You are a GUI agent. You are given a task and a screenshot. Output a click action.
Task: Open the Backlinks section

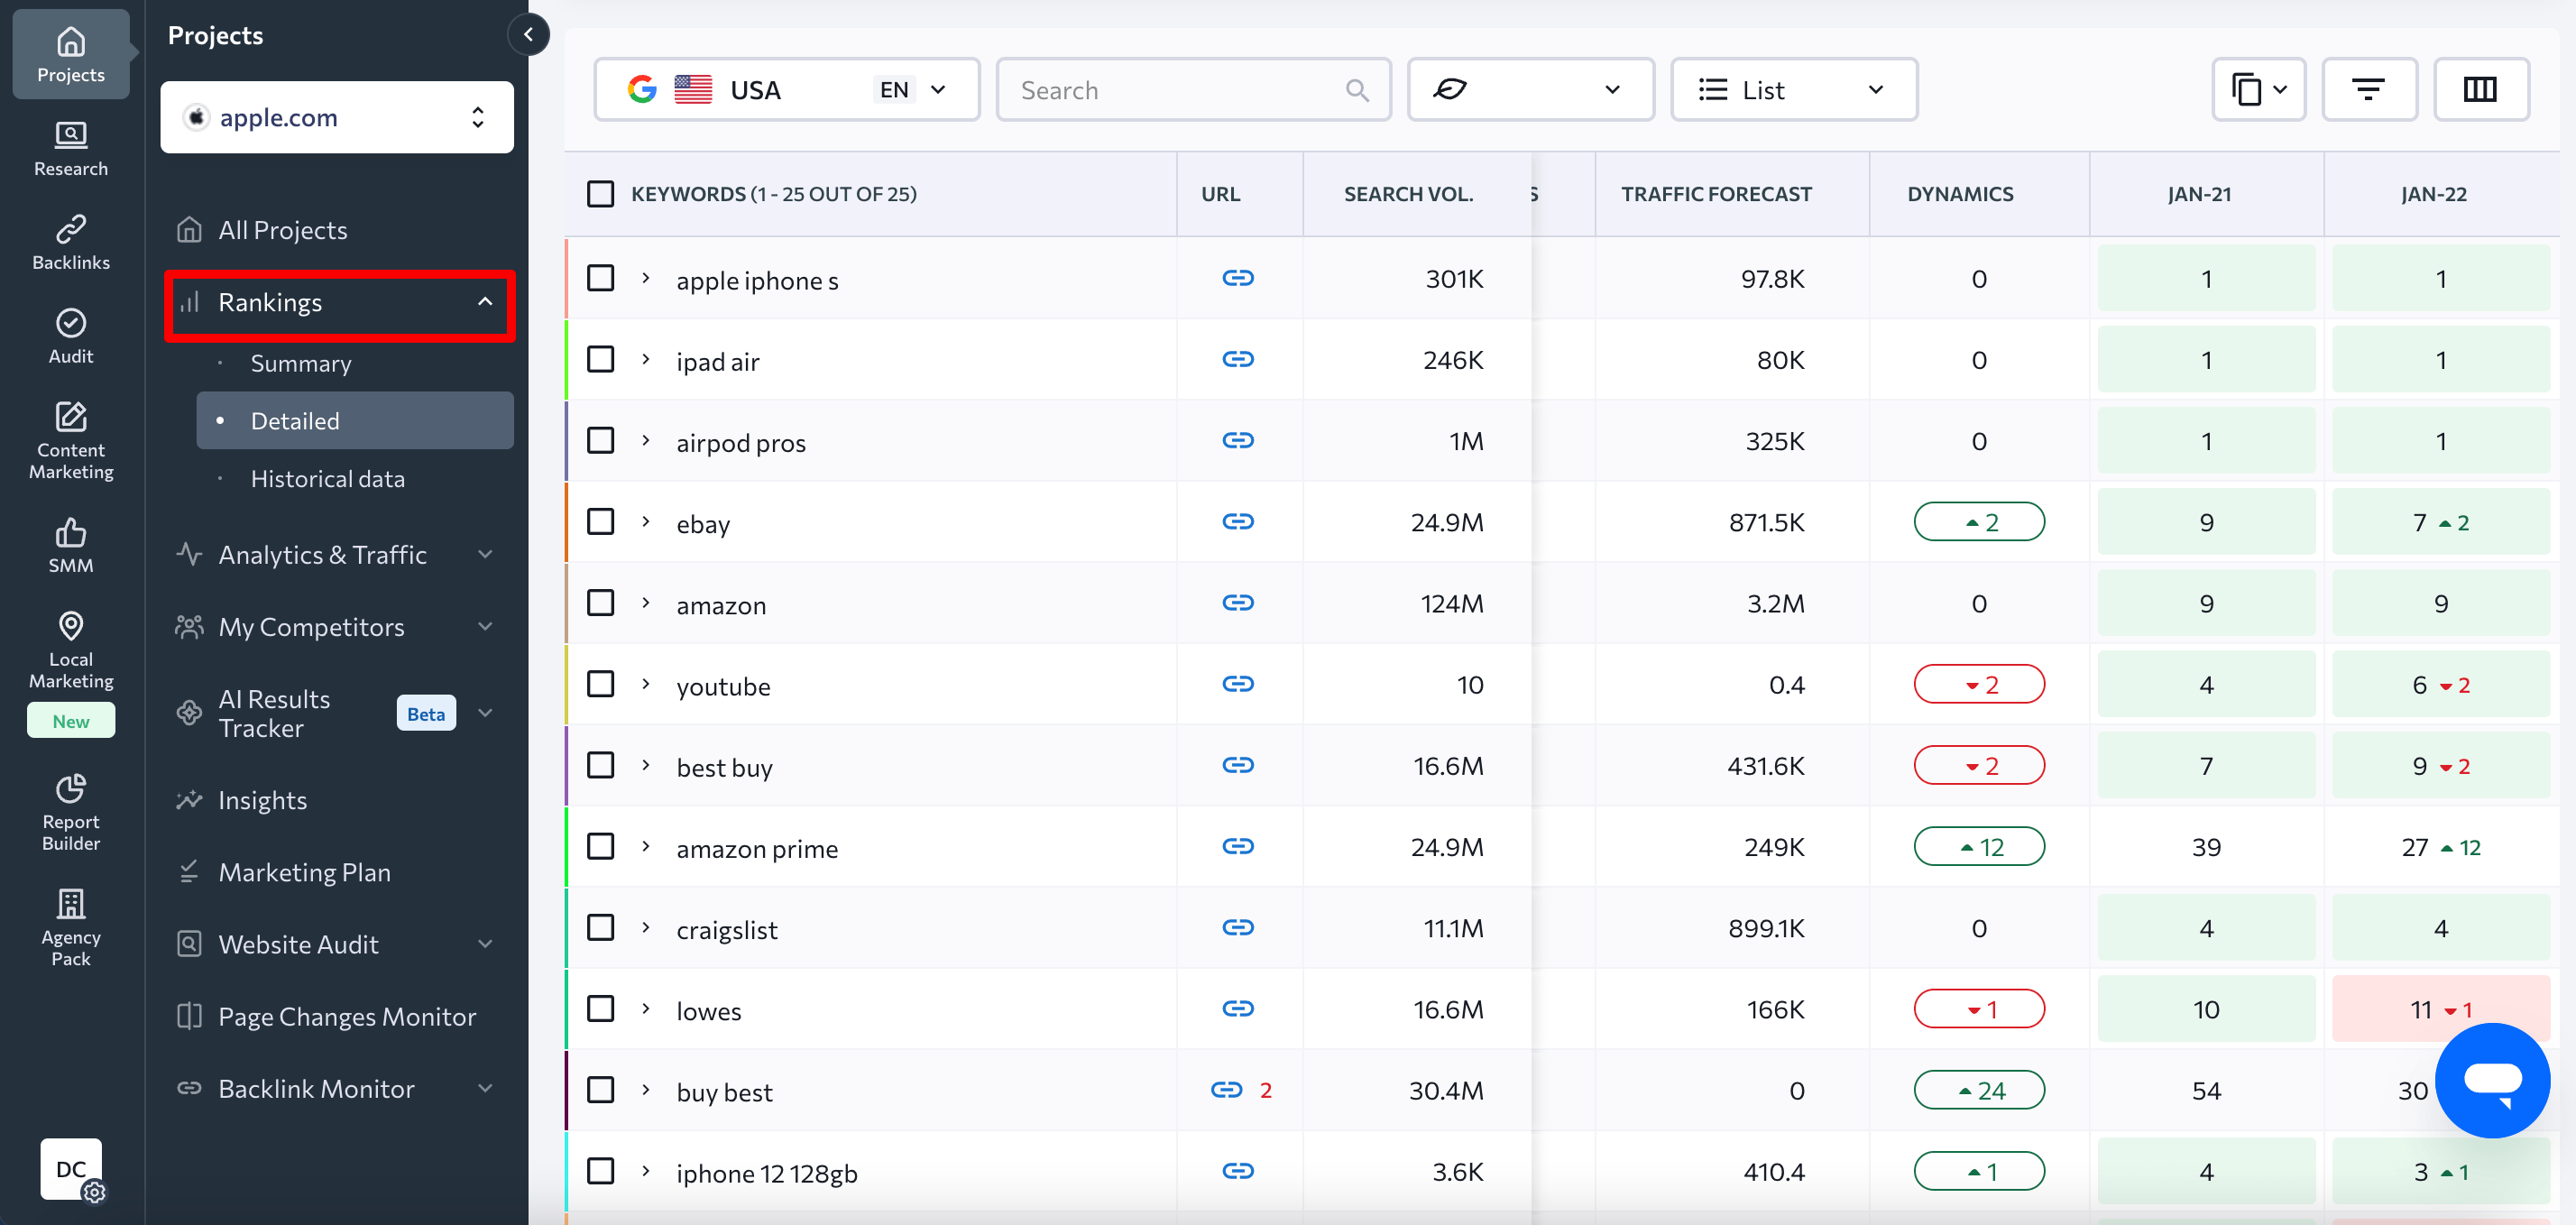[70, 243]
